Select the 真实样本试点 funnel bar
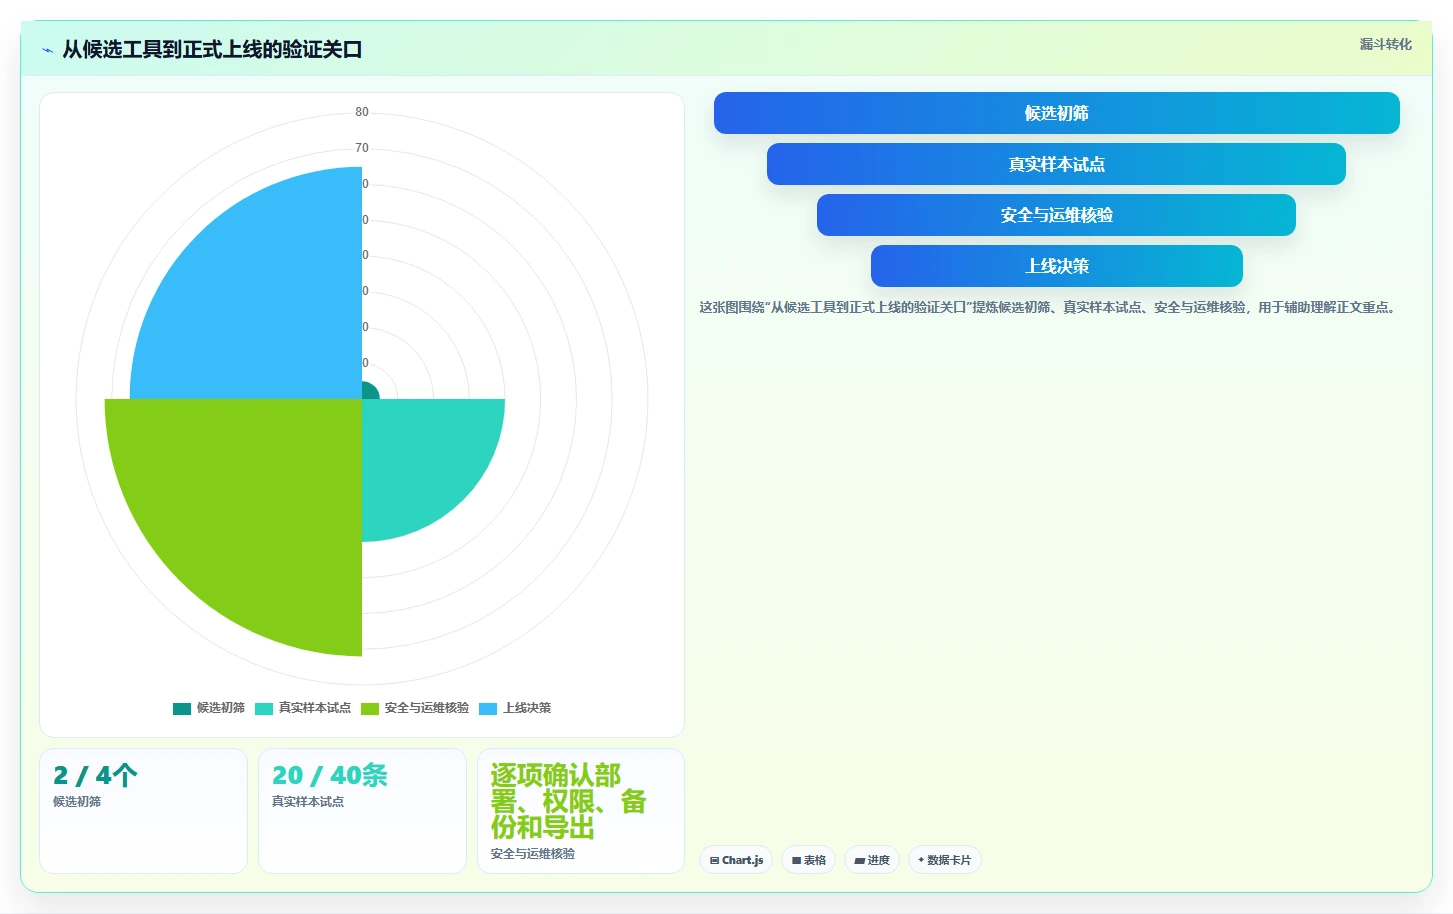The image size is (1453, 914). tap(1056, 164)
